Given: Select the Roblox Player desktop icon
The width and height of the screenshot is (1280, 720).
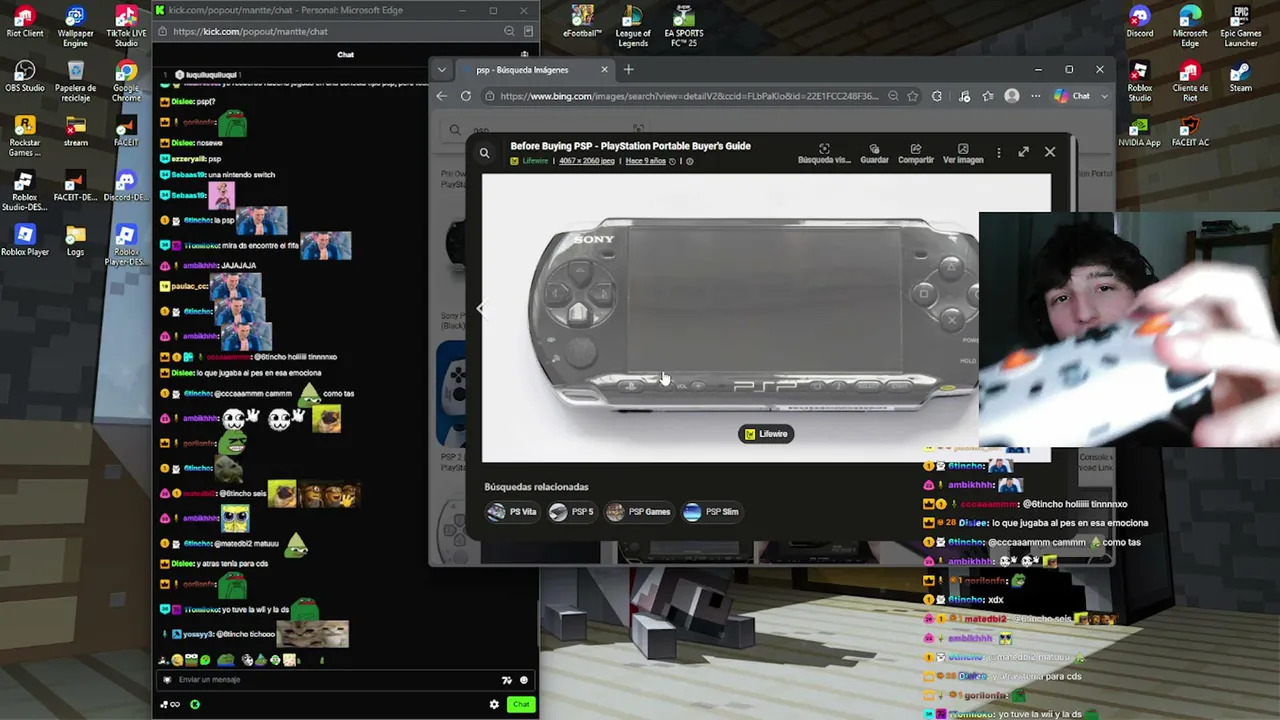Looking at the screenshot, I should click(x=25, y=241).
